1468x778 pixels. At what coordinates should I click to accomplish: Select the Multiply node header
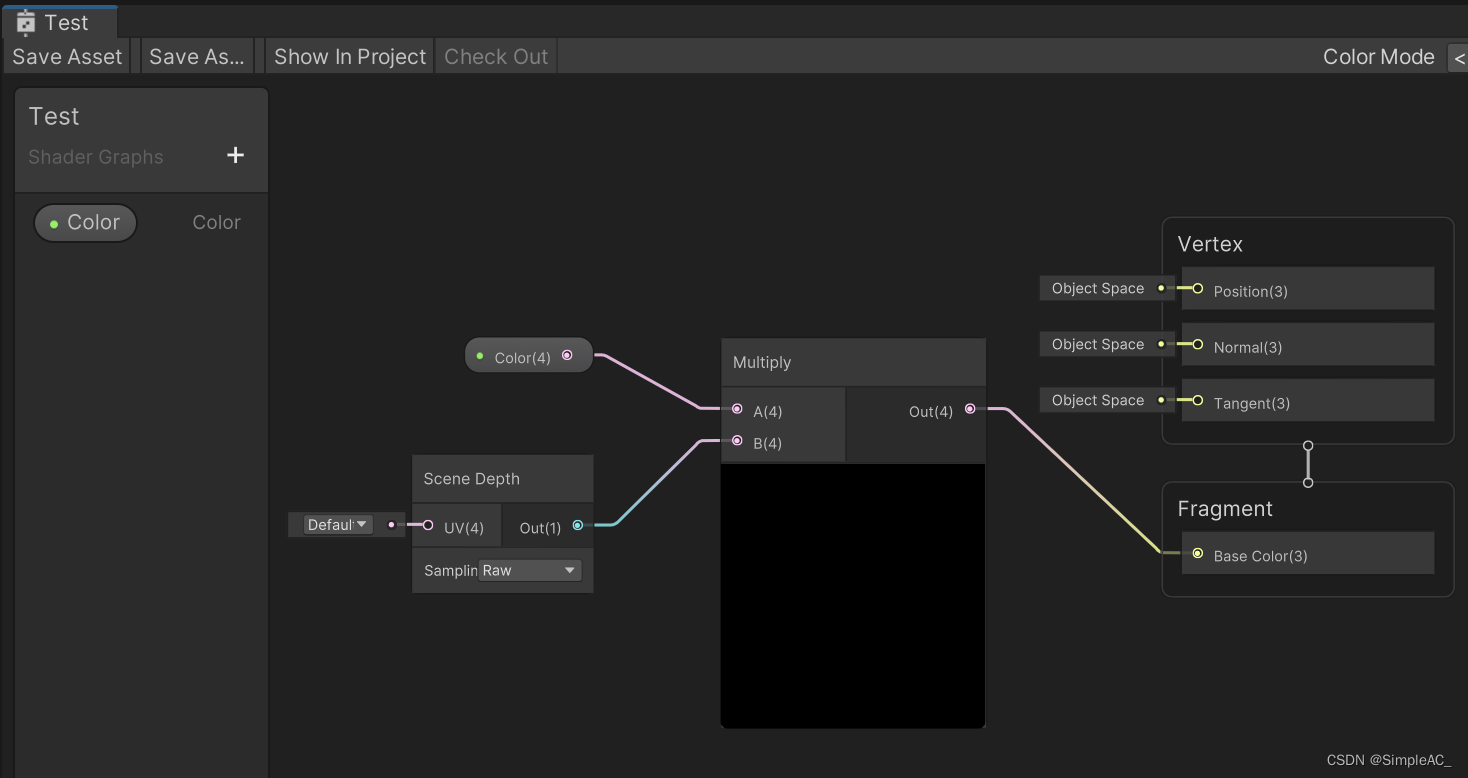[x=853, y=362]
